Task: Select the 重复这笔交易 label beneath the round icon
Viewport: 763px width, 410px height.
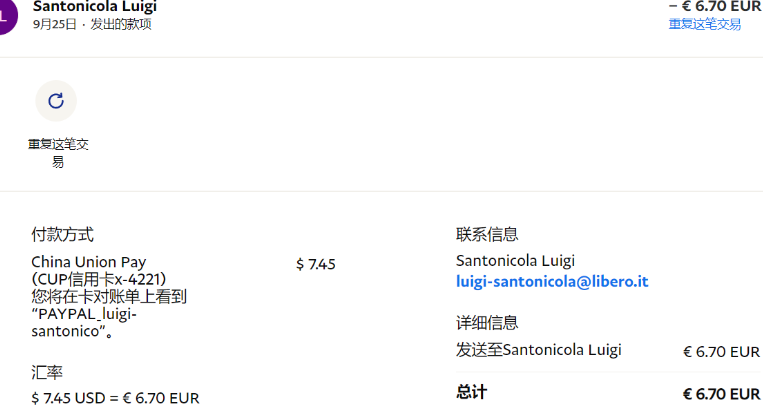Action: (x=58, y=153)
